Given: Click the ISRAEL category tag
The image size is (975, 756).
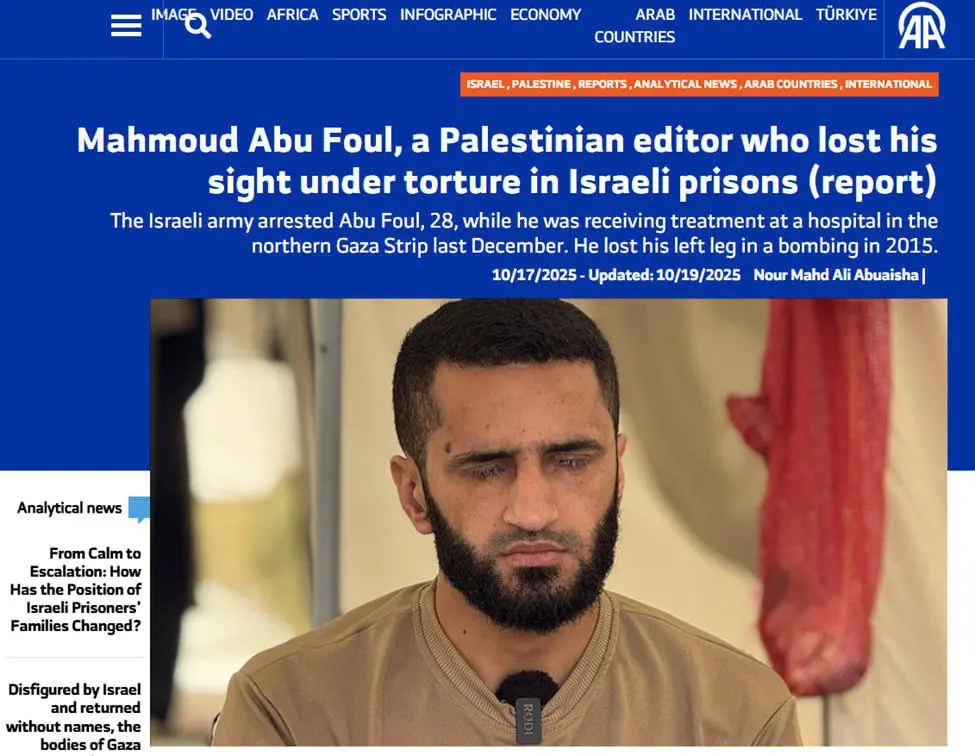Looking at the screenshot, I should pyautogui.click(x=485, y=84).
